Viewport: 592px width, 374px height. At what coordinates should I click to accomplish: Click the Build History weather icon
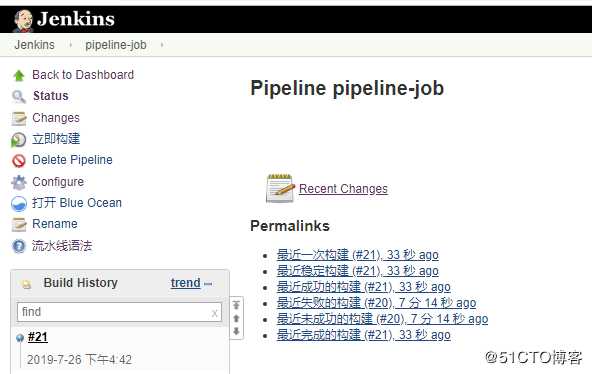coord(26,284)
